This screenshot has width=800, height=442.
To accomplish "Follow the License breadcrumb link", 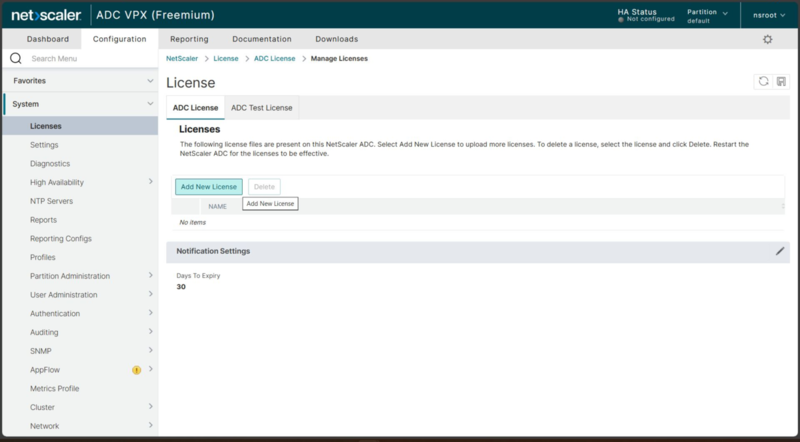I will point(226,59).
